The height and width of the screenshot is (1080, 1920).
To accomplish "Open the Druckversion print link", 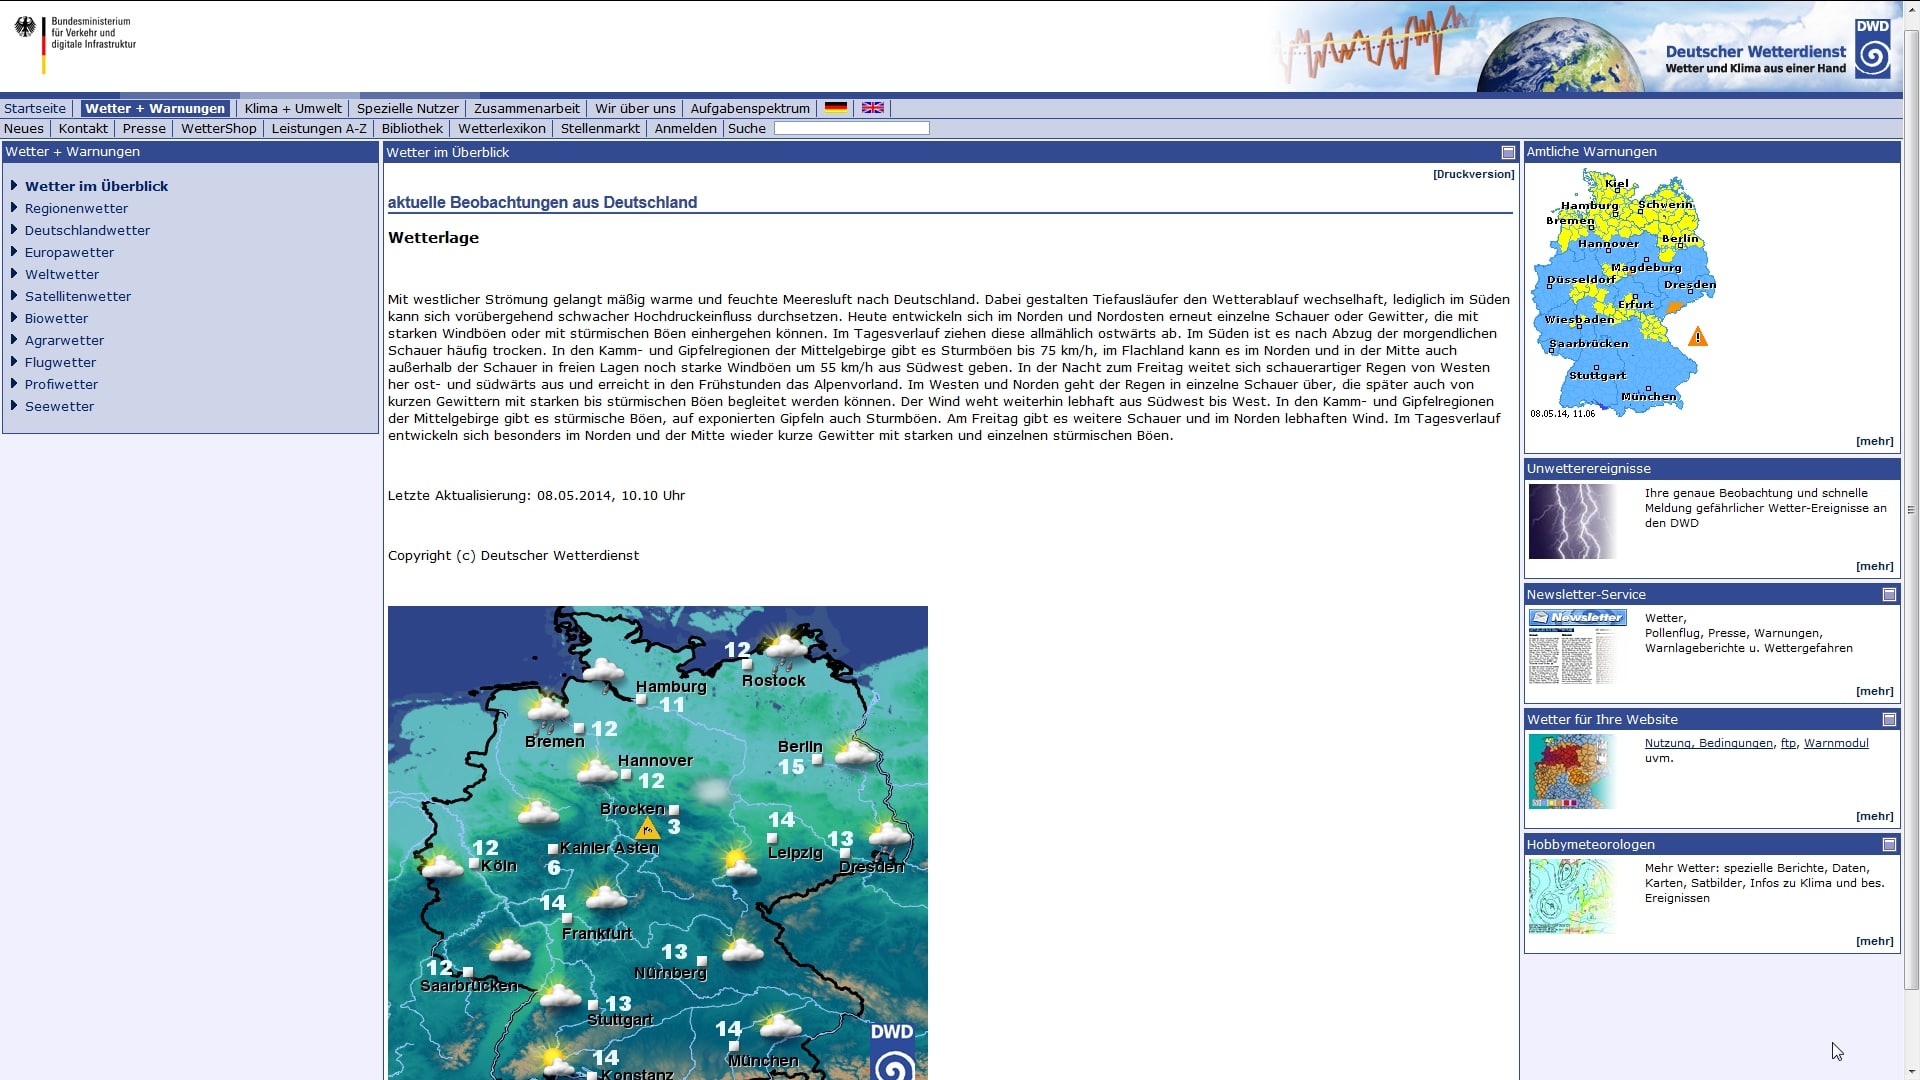I will 1473,174.
